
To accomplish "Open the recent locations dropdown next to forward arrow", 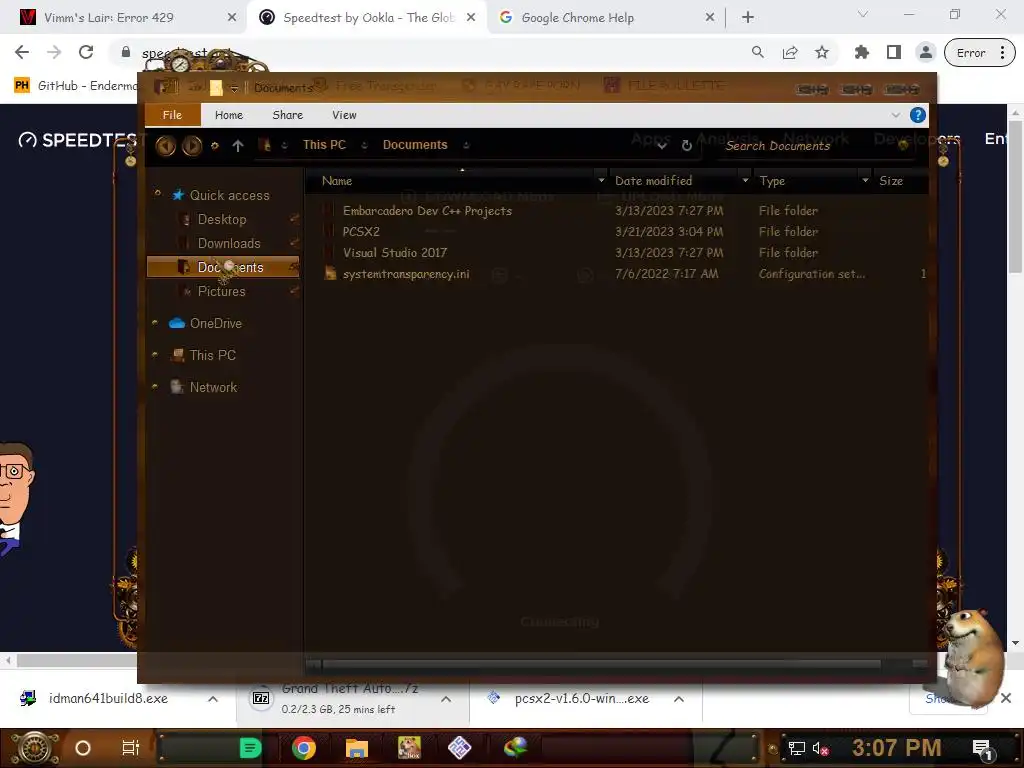I will coord(214,146).
